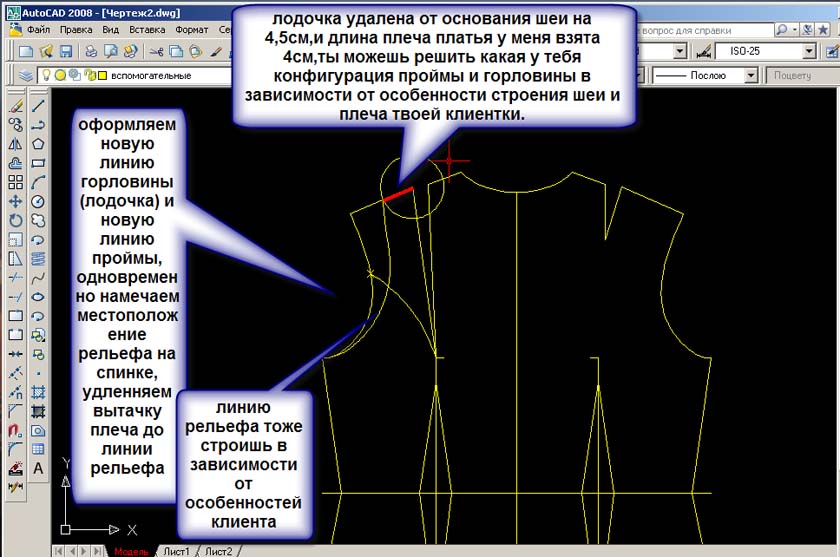Open the Layer Properties Manager icon
The image size is (840, 557).
[x=26, y=75]
